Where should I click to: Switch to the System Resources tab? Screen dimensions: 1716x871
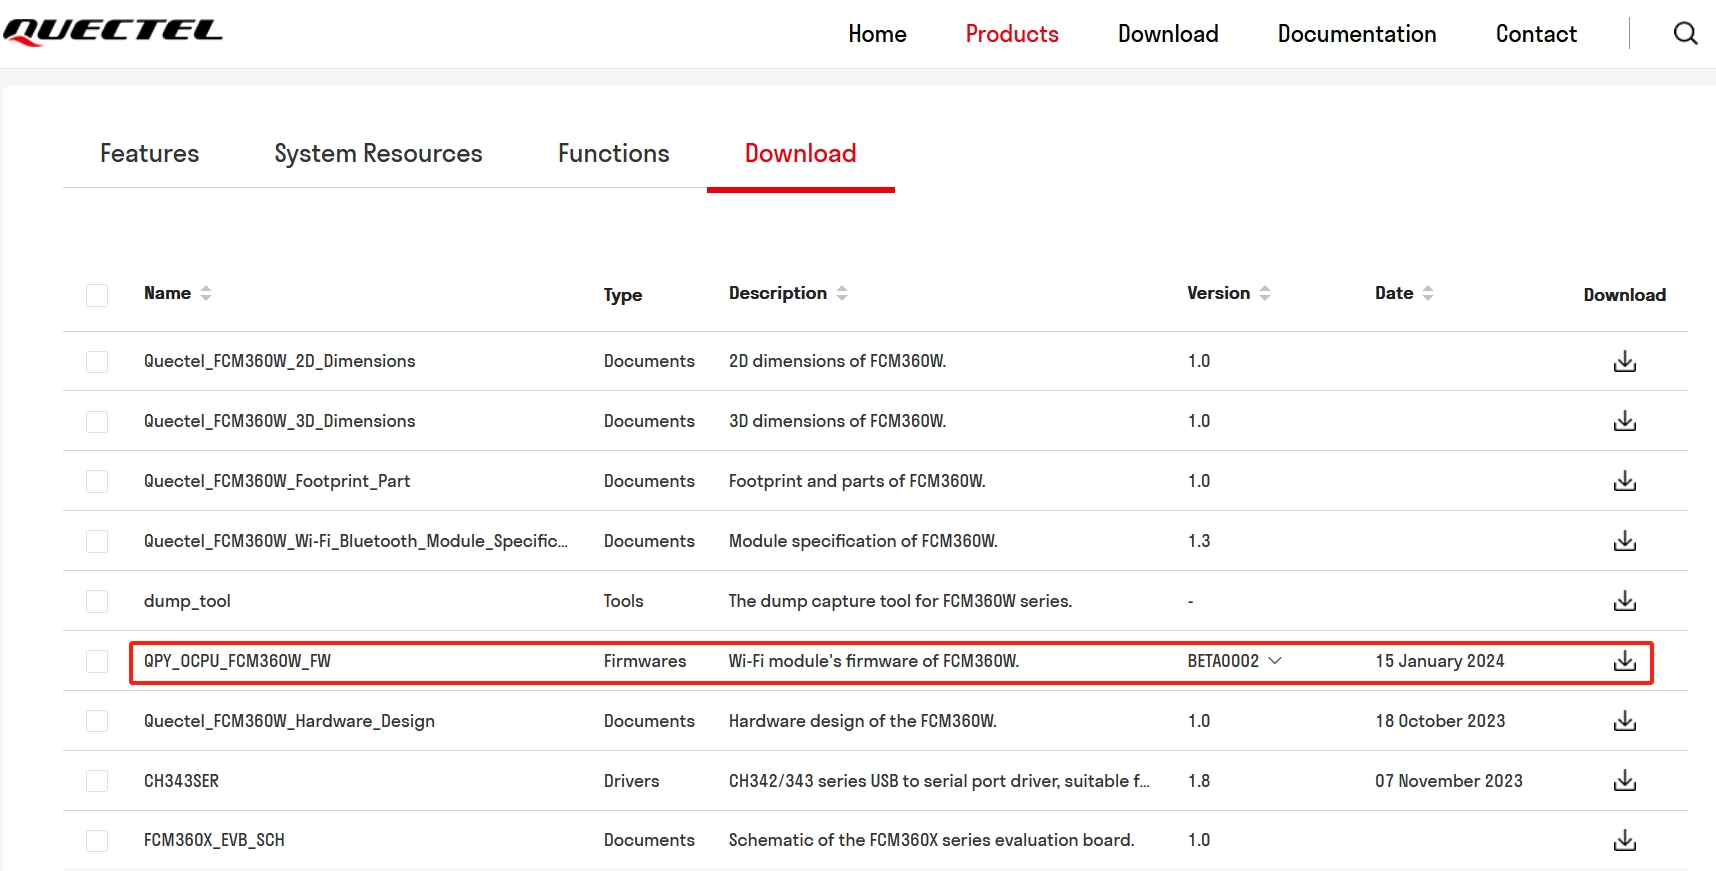pyautogui.click(x=378, y=153)
